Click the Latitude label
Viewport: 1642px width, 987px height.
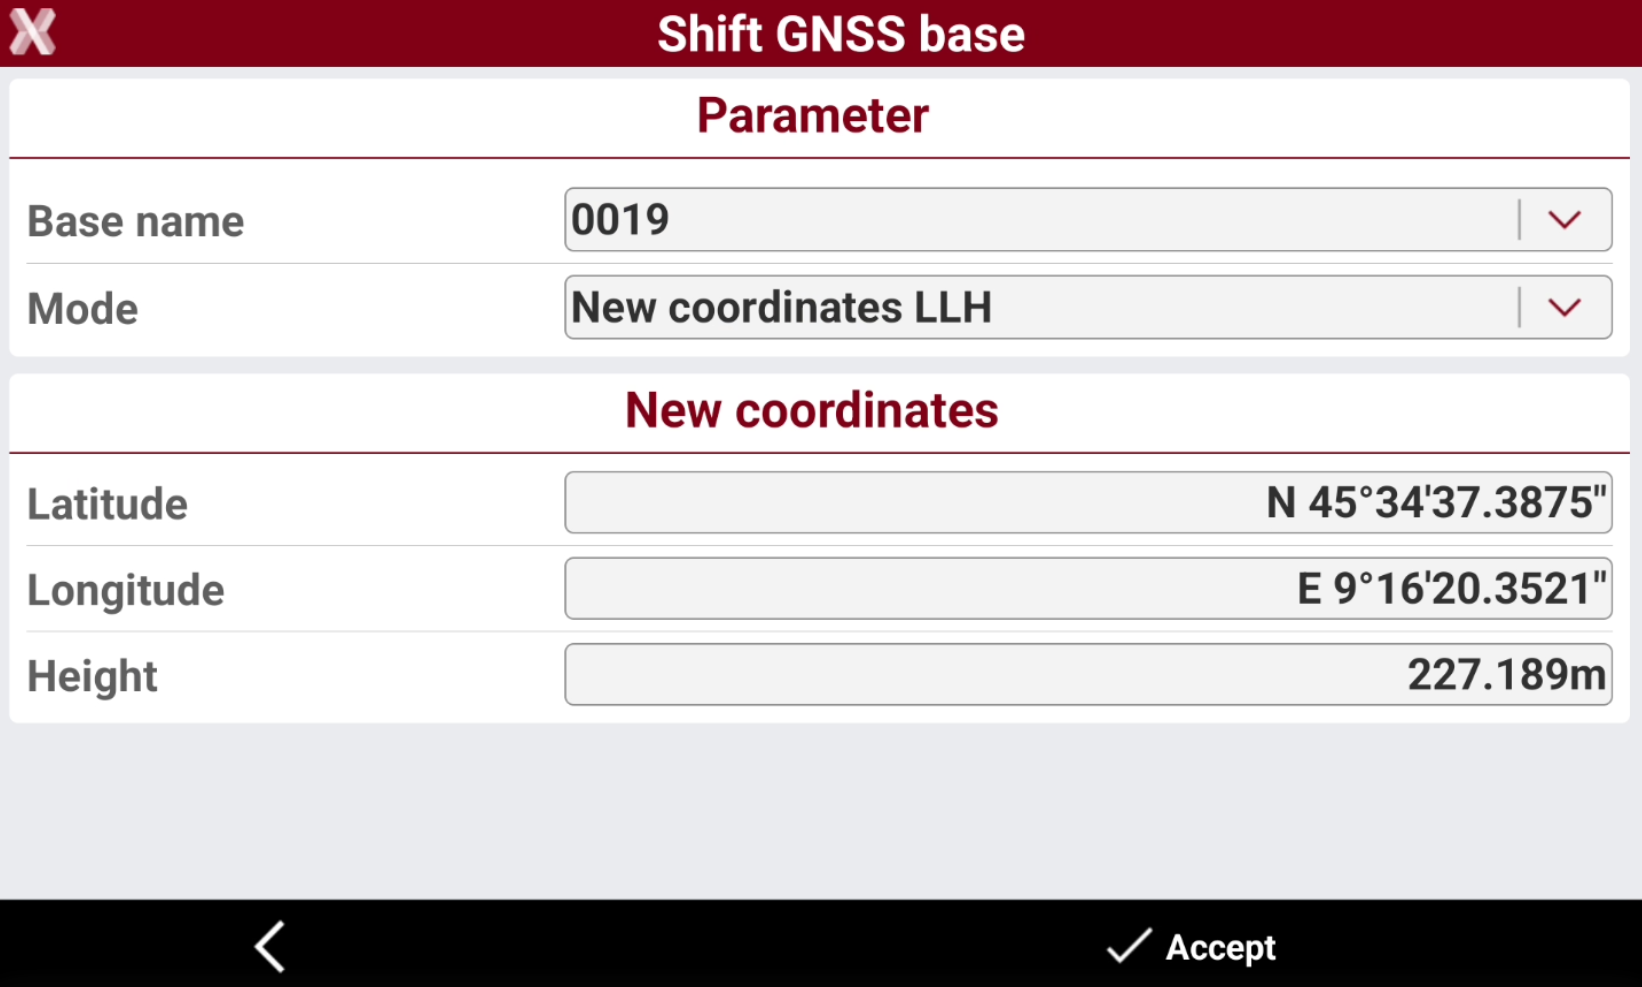coord(107,504)
